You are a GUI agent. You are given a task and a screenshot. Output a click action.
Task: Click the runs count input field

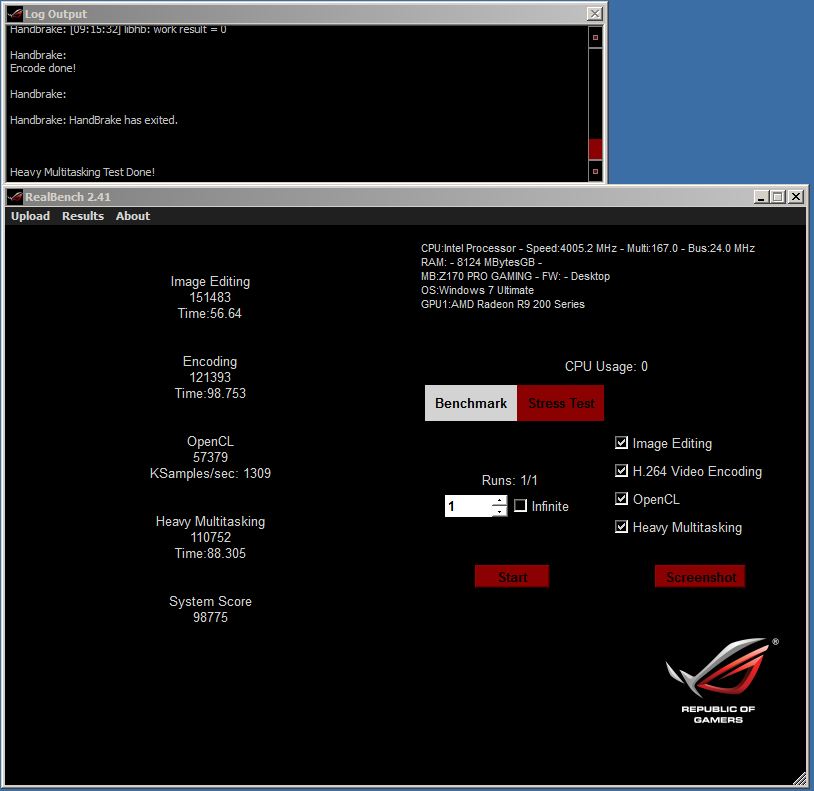(468, 506)
